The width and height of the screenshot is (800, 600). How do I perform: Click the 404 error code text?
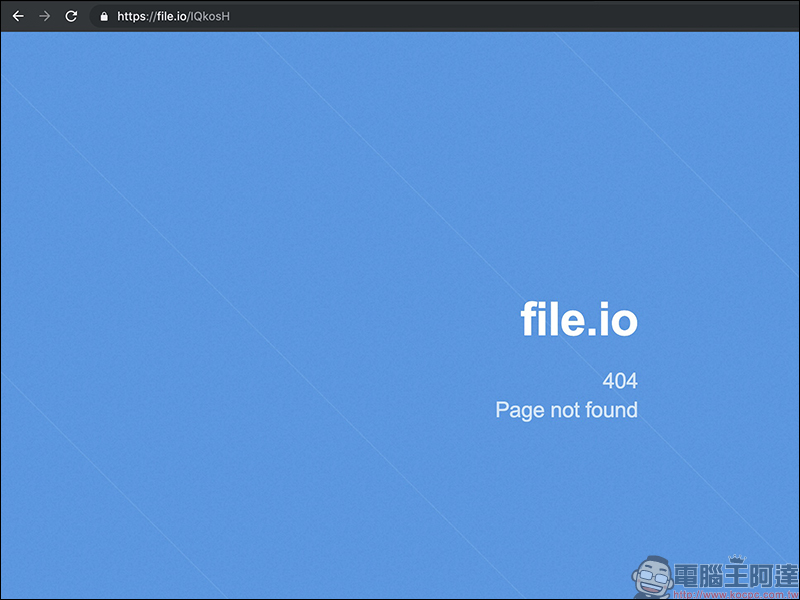click(x=619, y=381)
